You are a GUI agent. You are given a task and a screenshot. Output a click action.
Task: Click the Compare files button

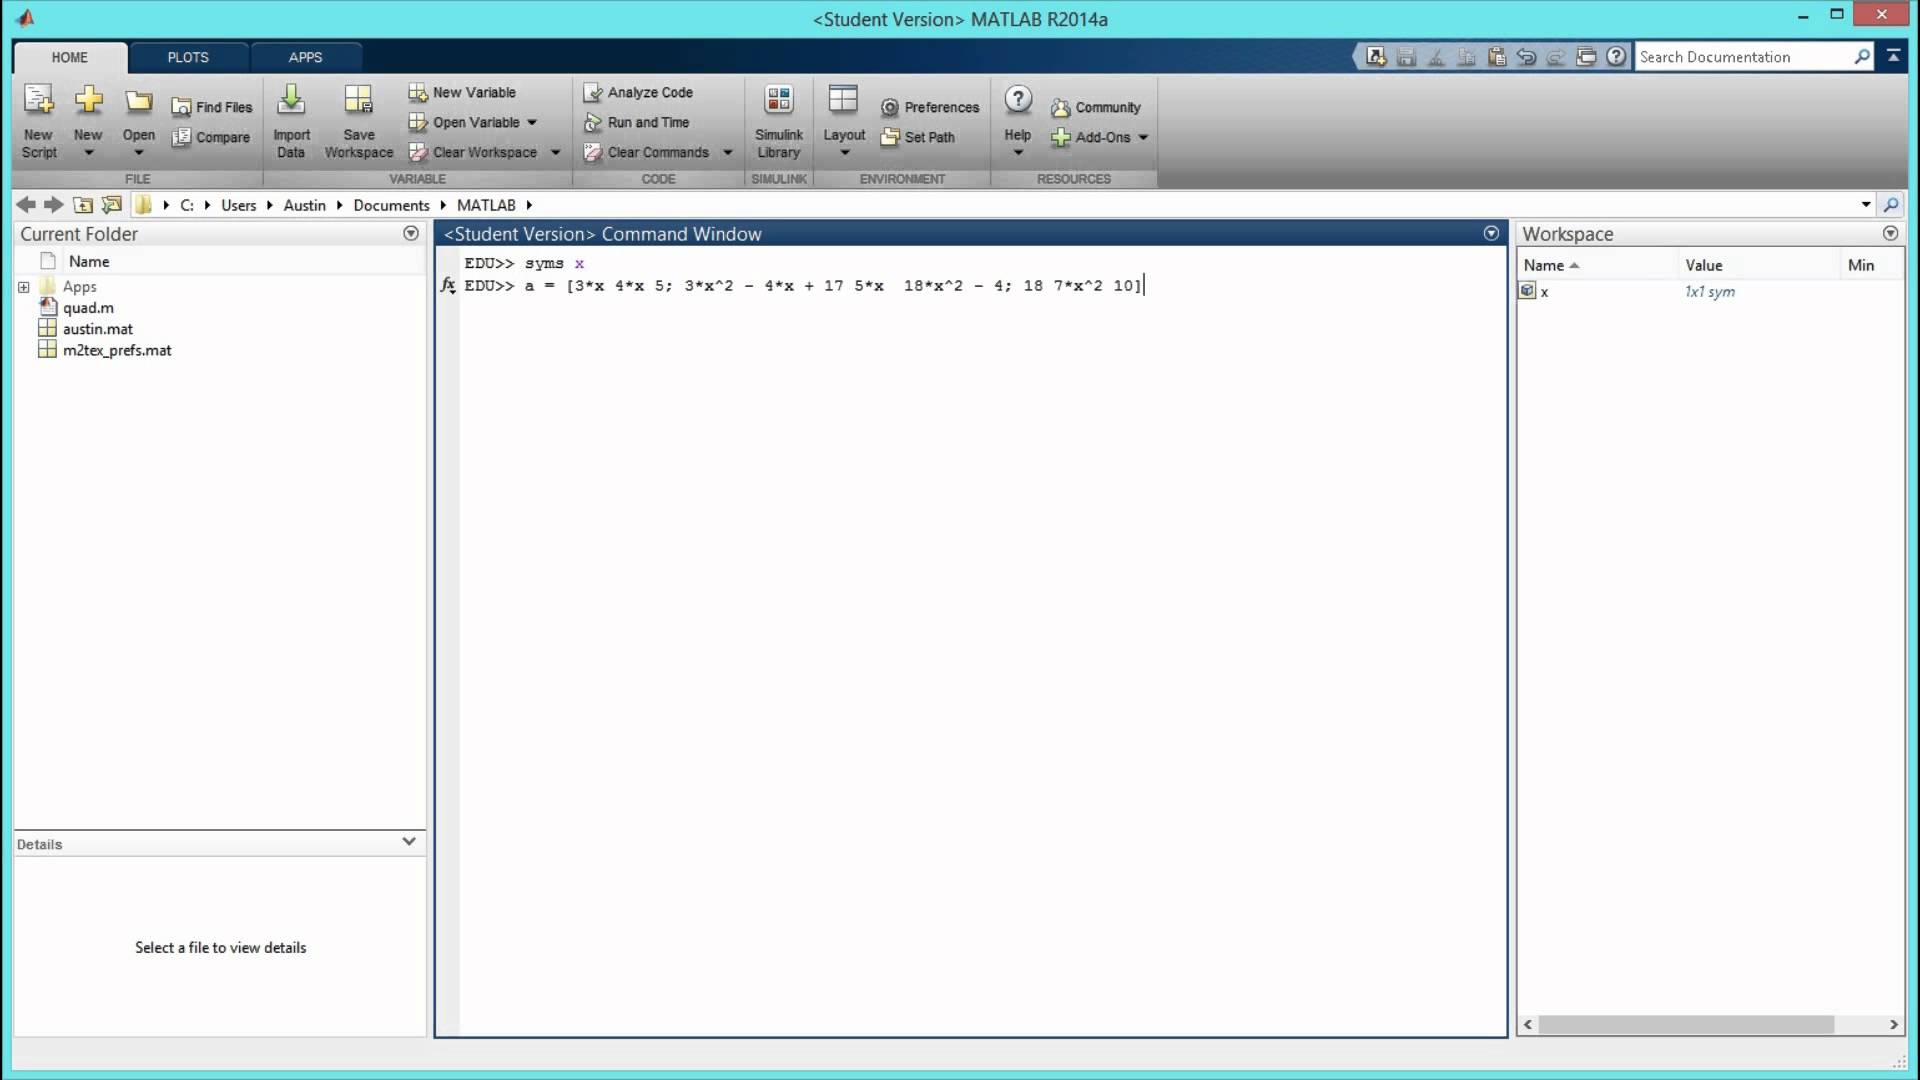tap(211, 137)
